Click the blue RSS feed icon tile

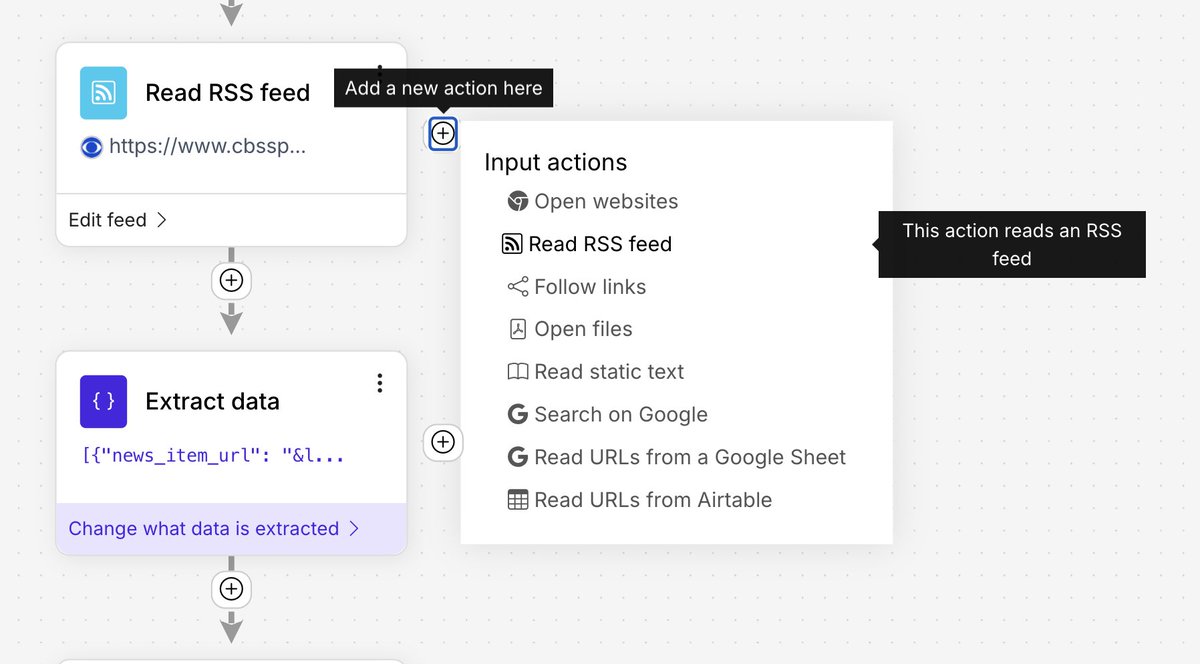[104, 93]
